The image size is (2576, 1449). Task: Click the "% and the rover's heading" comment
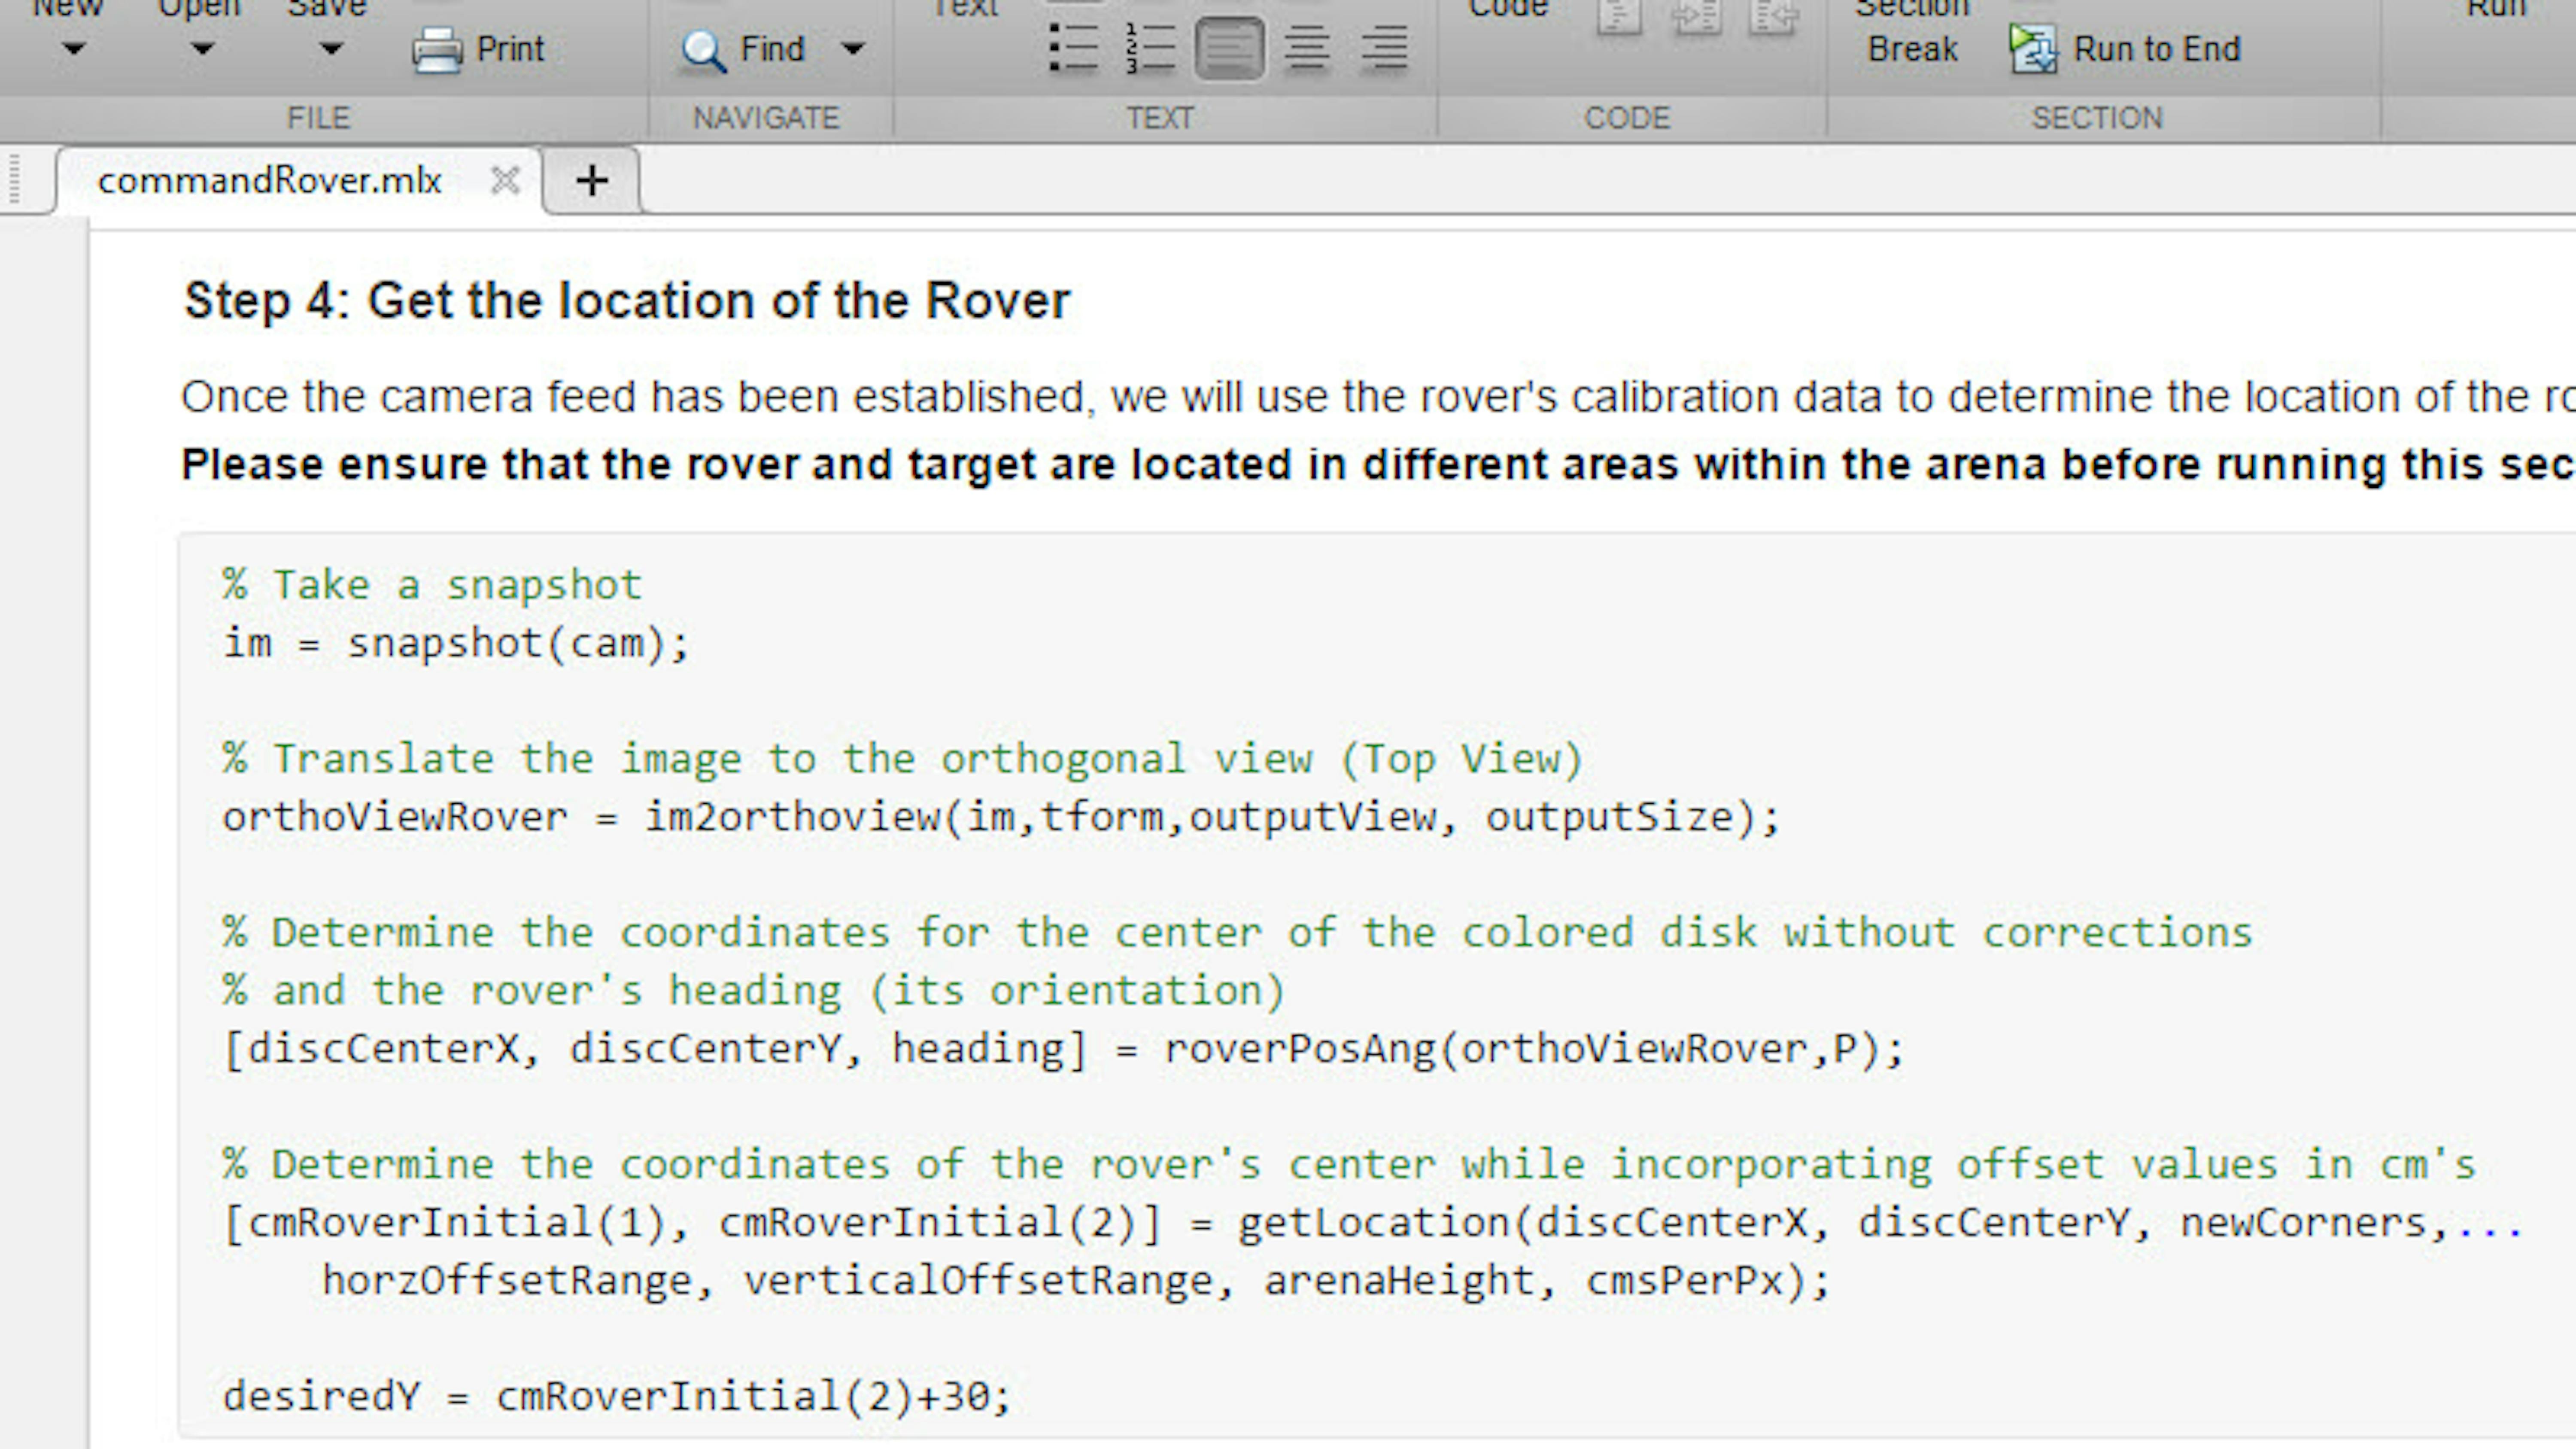tap(754, 991)
